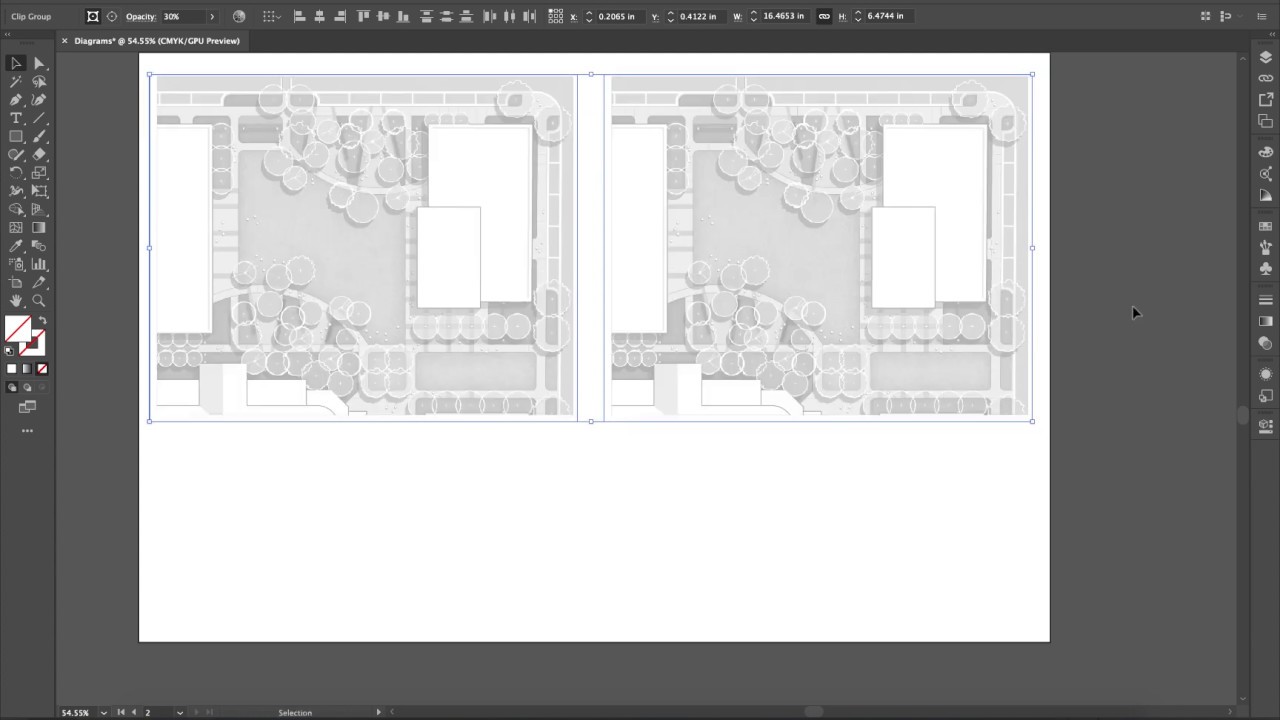Image resolution: width=1280 pixels, height=720 pixels.
Task: Toggle constrain width and height proportions
Action: [x=823, y=16]
